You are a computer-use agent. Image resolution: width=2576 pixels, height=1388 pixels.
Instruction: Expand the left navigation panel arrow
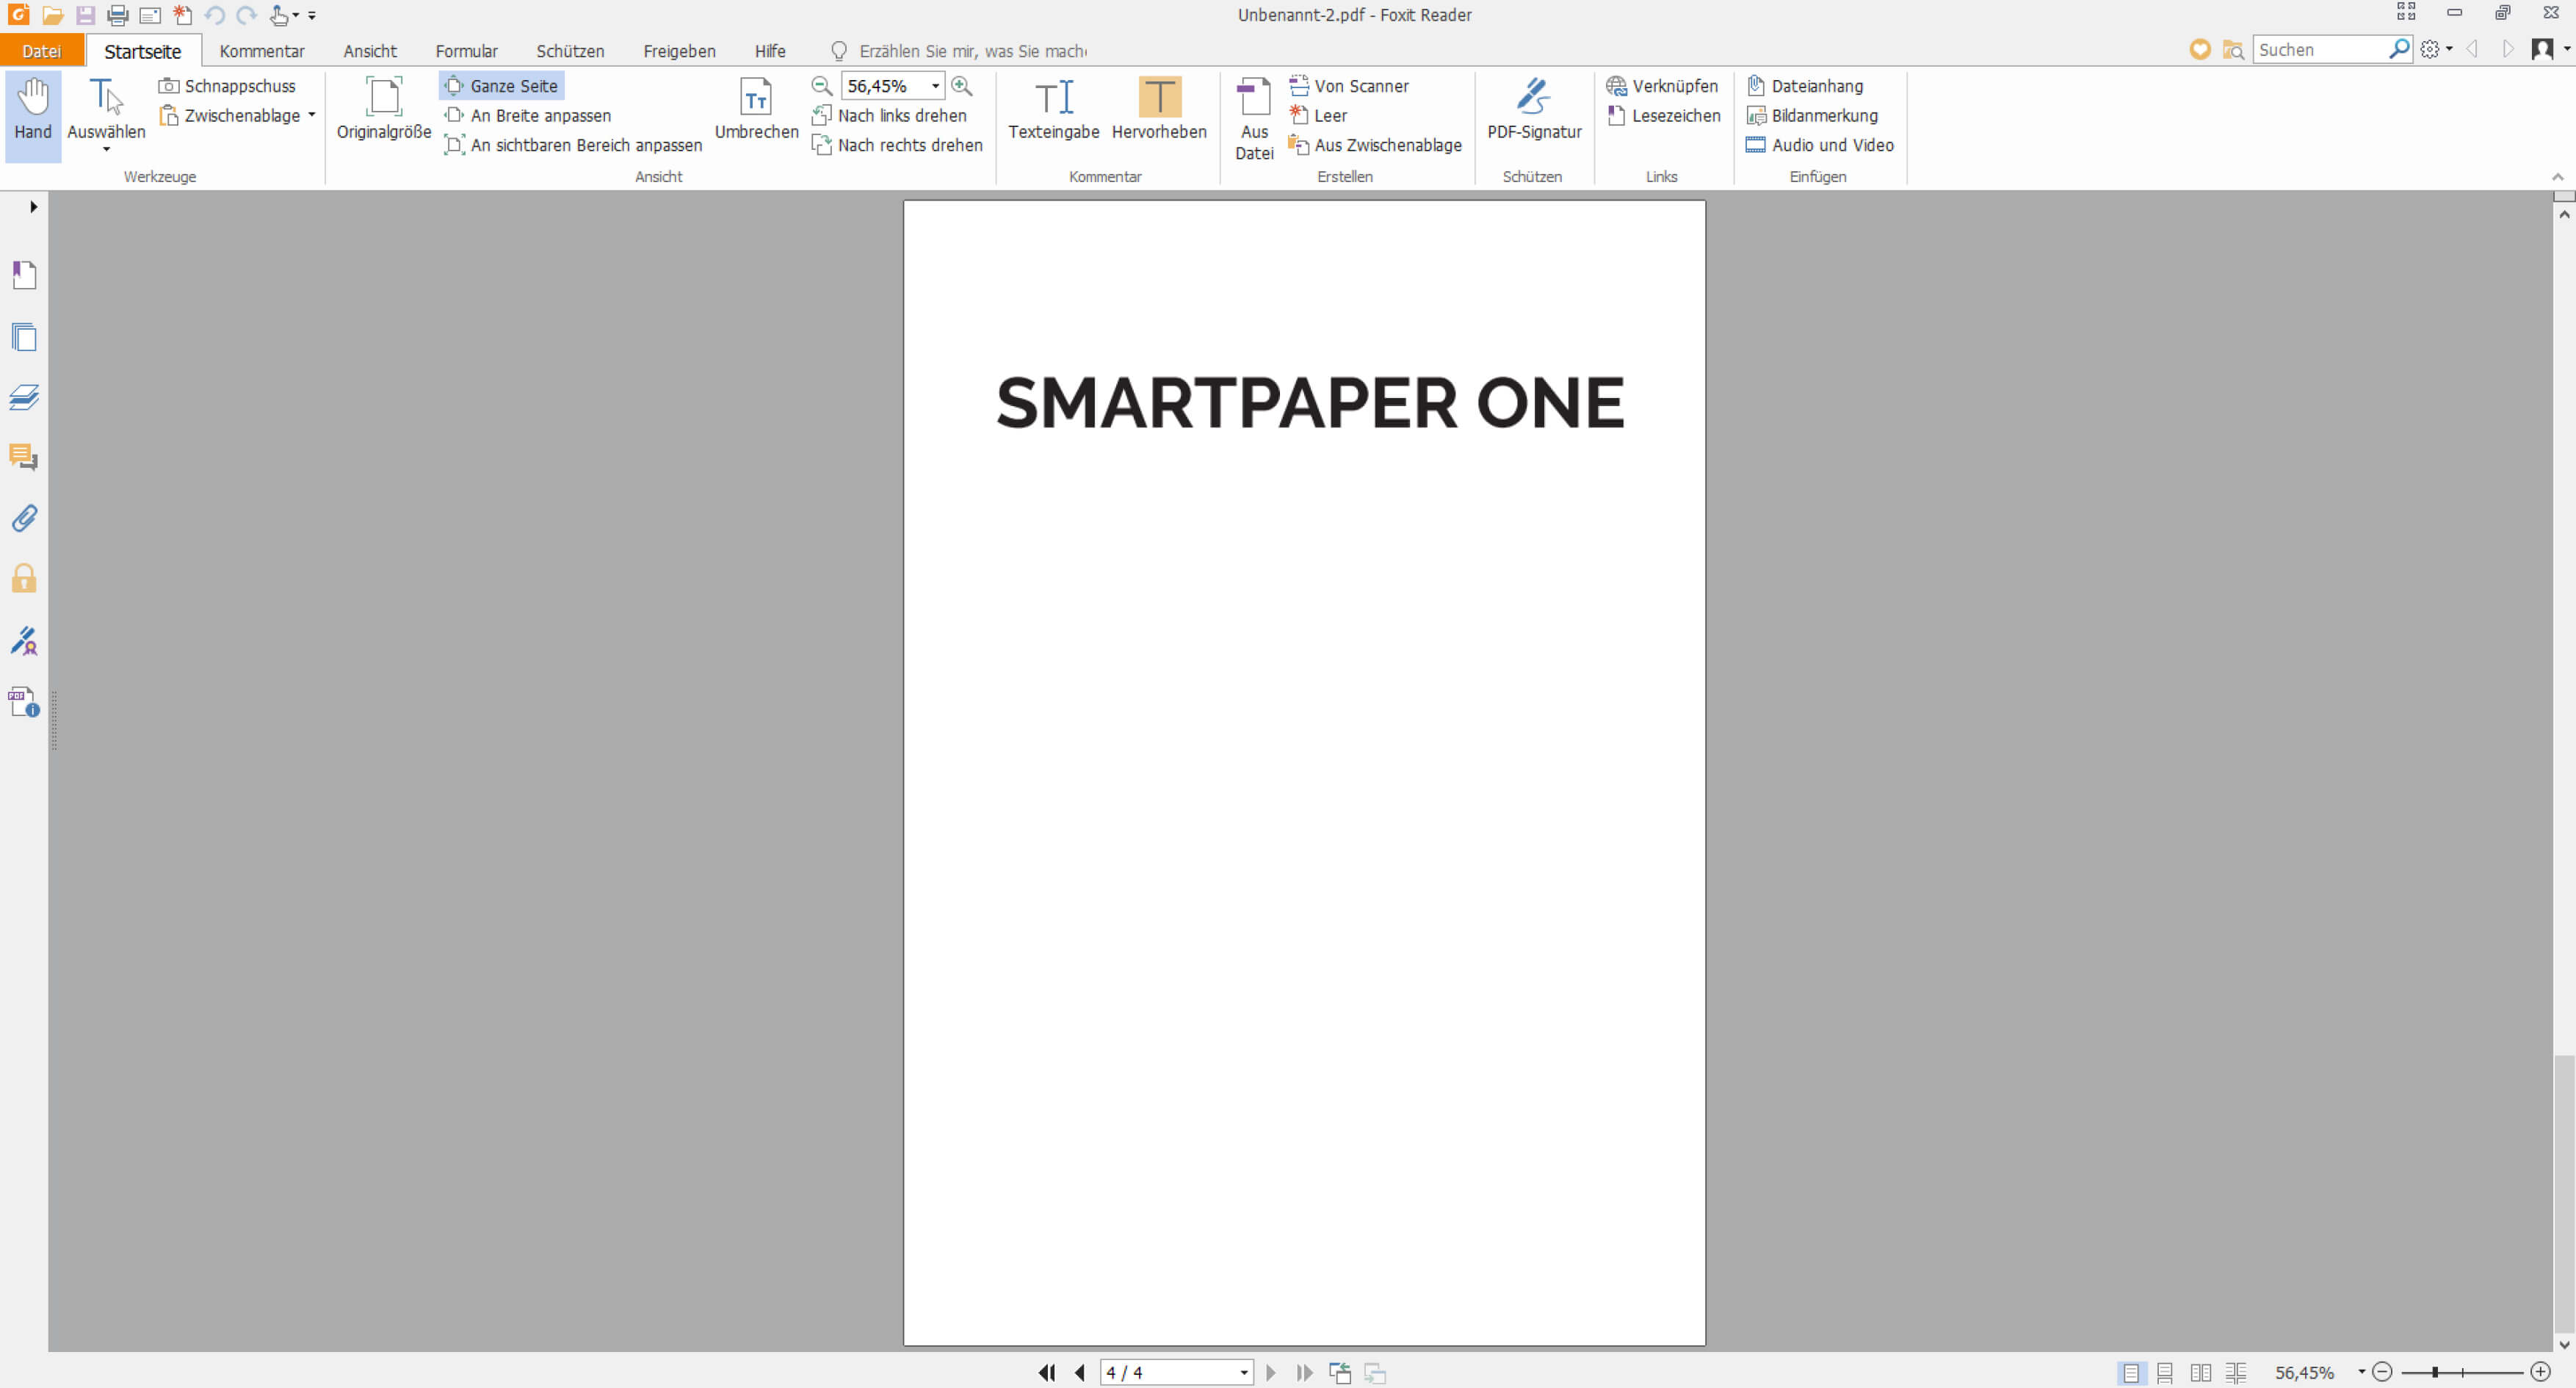[33, 207]
